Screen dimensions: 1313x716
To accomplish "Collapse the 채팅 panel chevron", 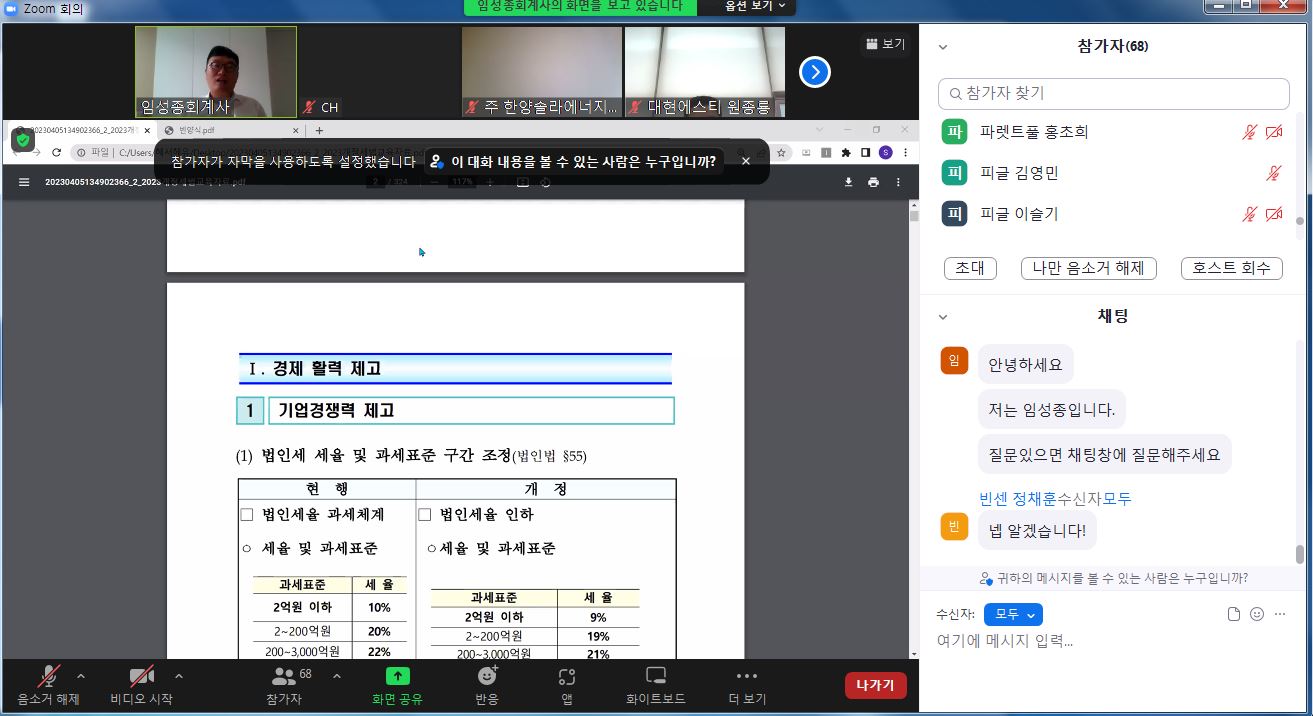I will 942,317.
